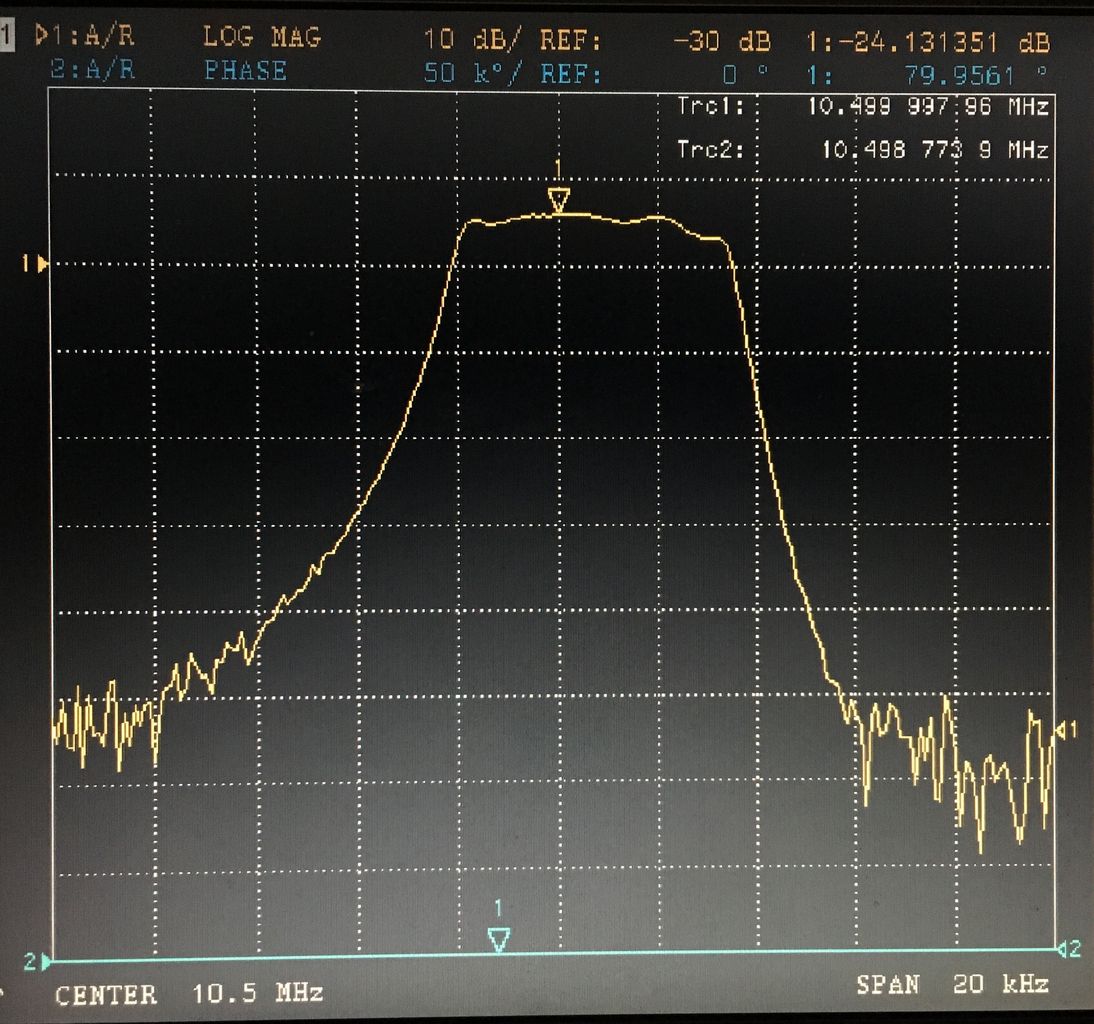Viewport: 1094px width, 1024px height.
Task: Click the 10 dB/ scale value
Action: point(472,39)
